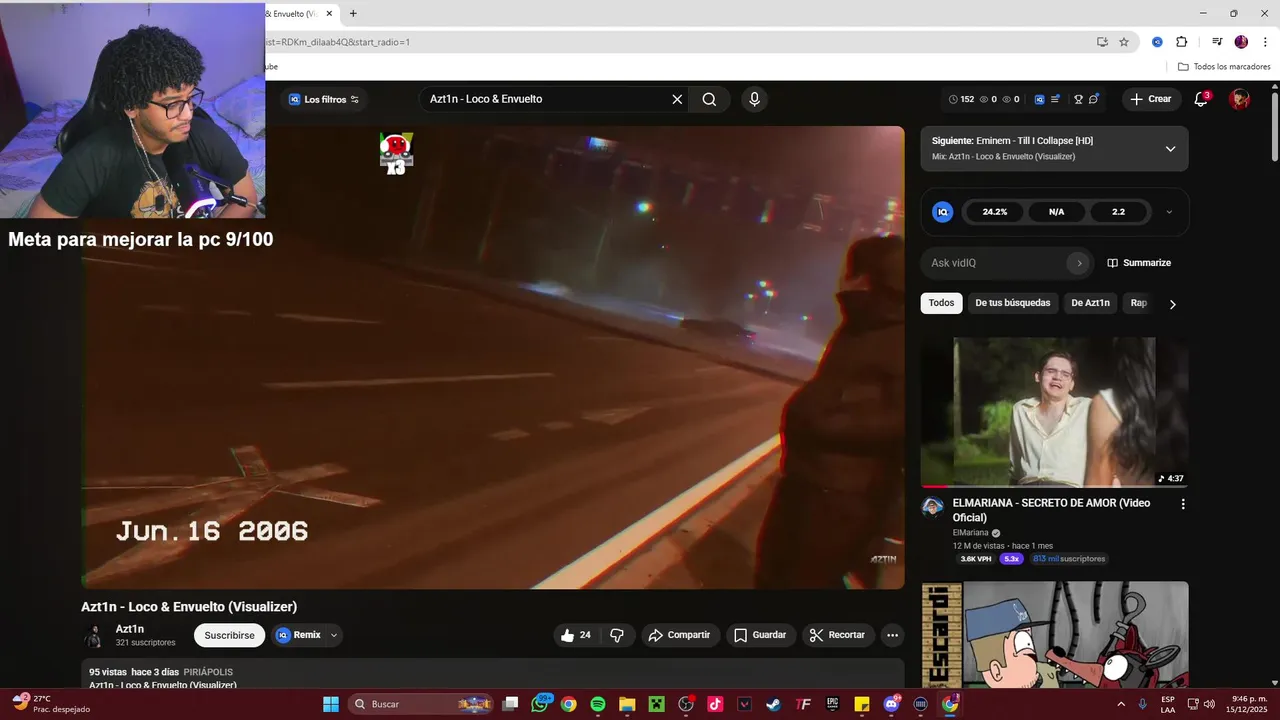This screenshot has height=720, width=1280.
Task: Open the Chrome extensions puzzle icon
Action: pos(1181,42)
